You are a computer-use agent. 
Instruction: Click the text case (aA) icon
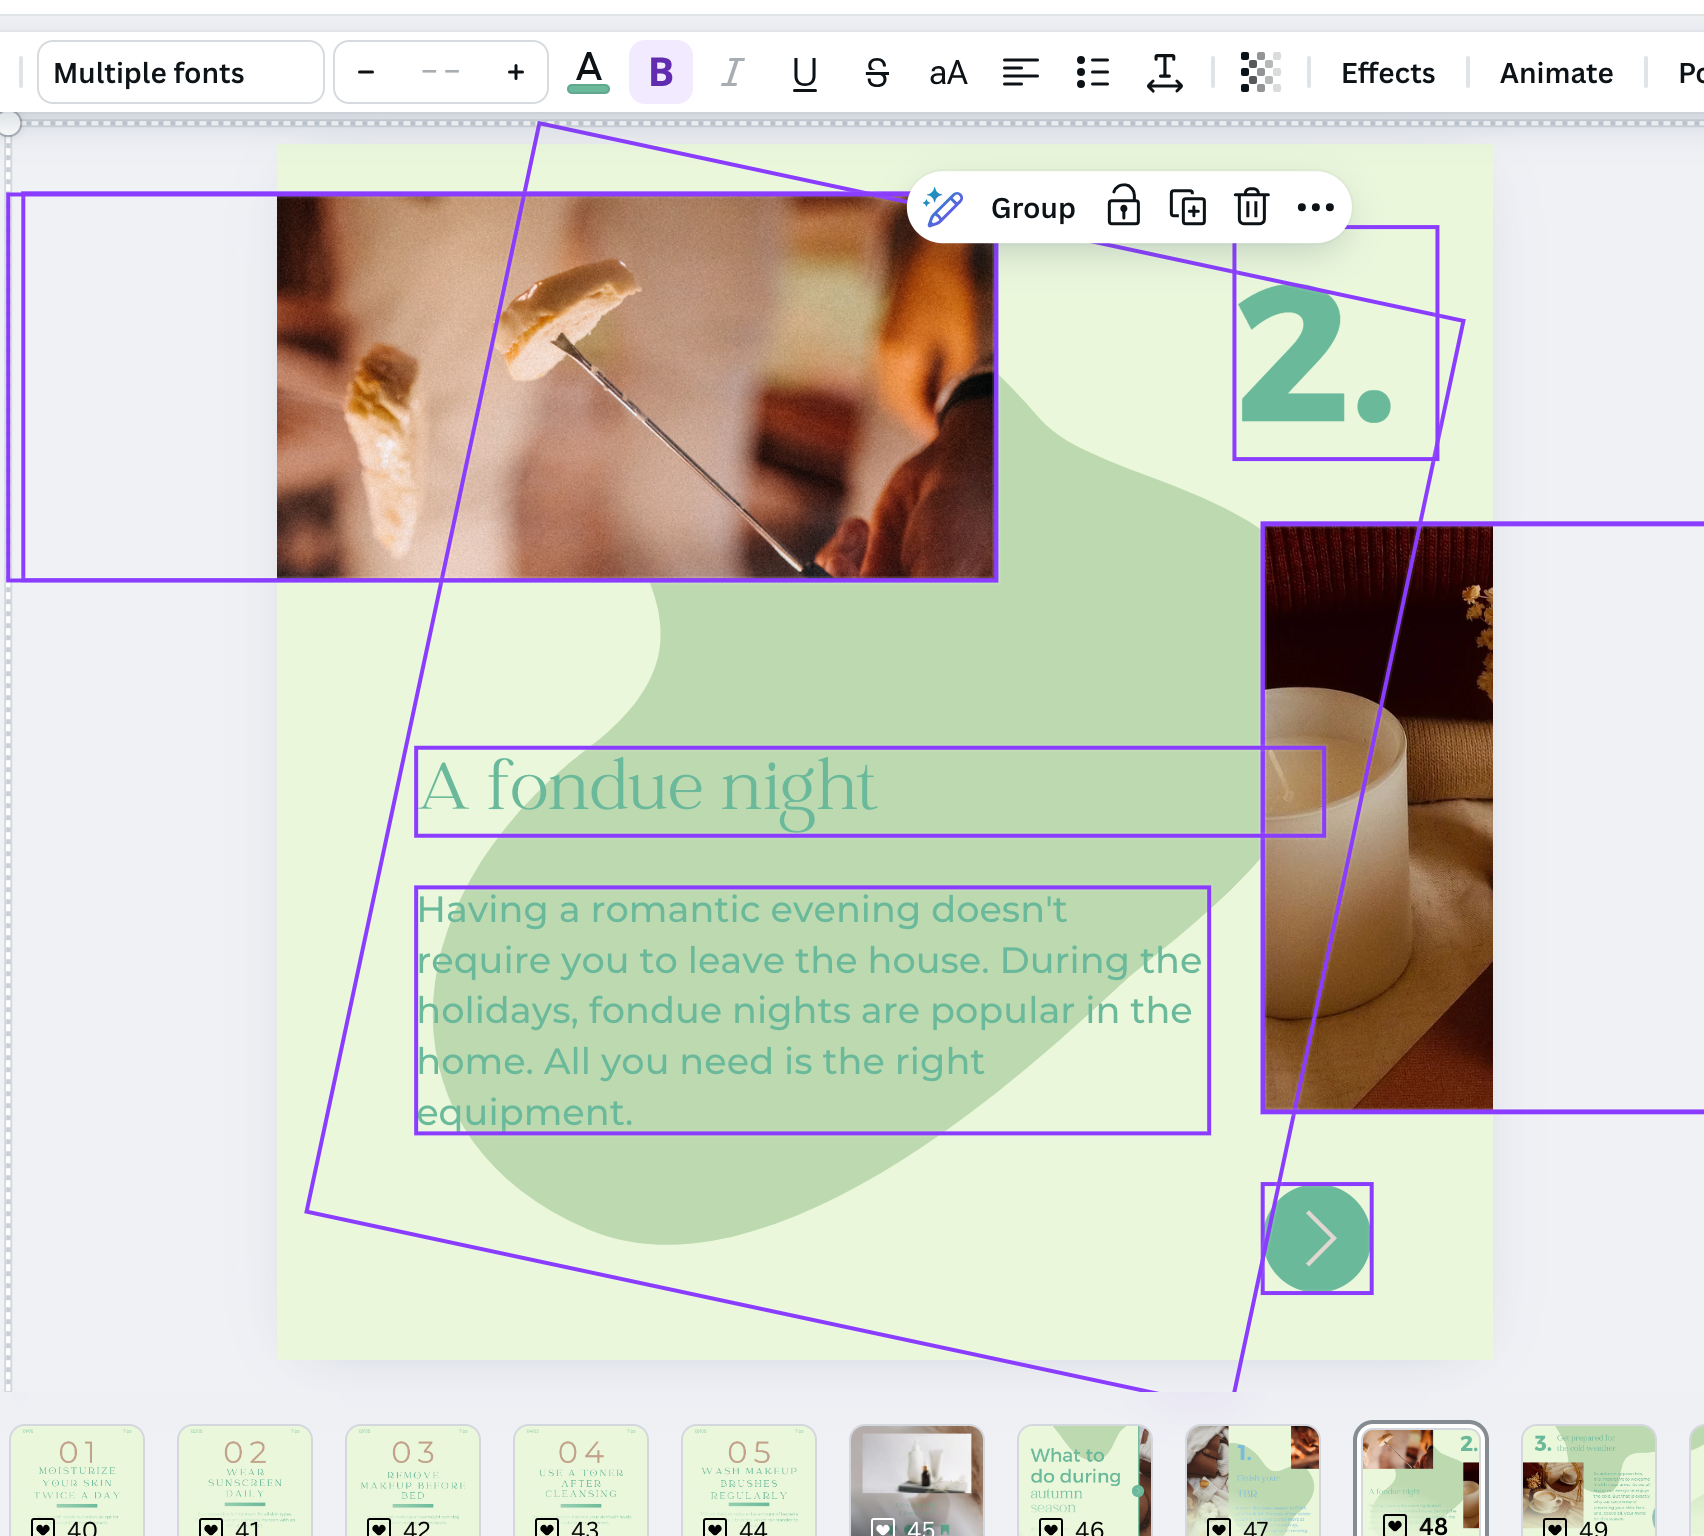[x=947, y=72]
